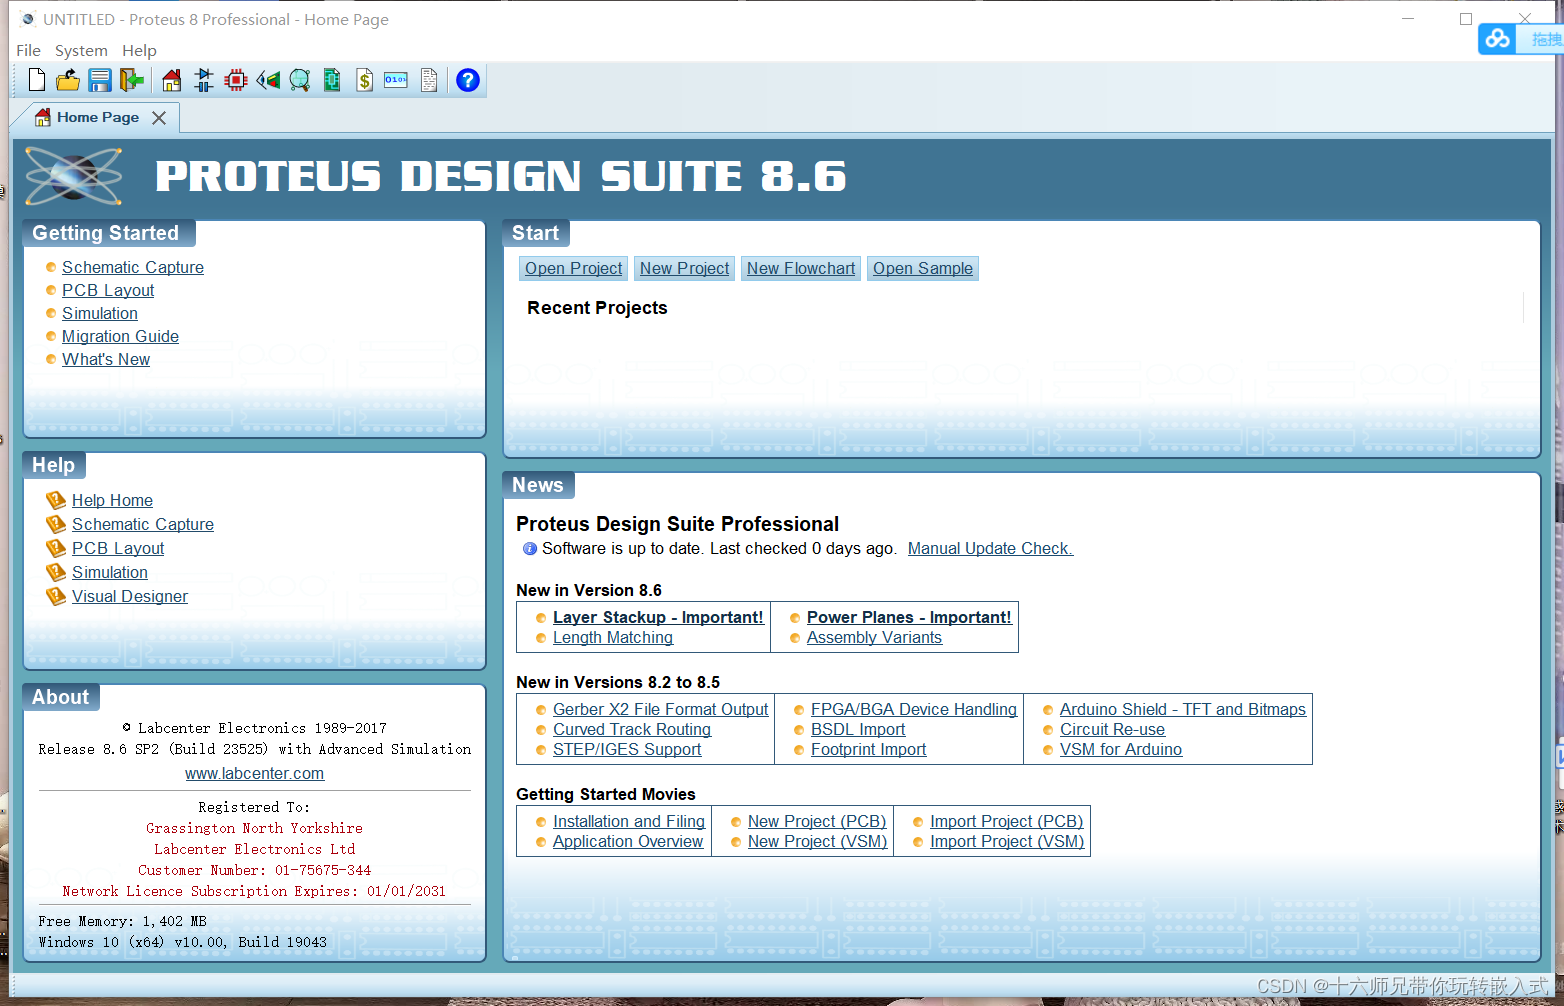Open the What's New link

106,359
